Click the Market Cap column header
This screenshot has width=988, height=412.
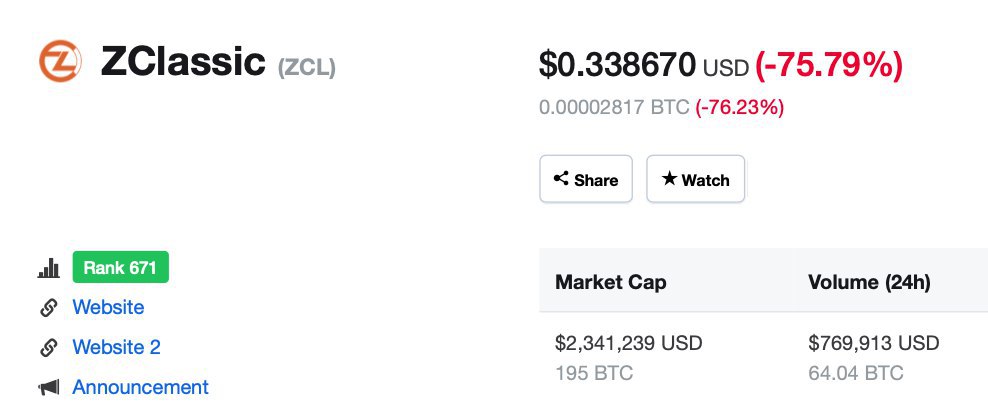610,283
